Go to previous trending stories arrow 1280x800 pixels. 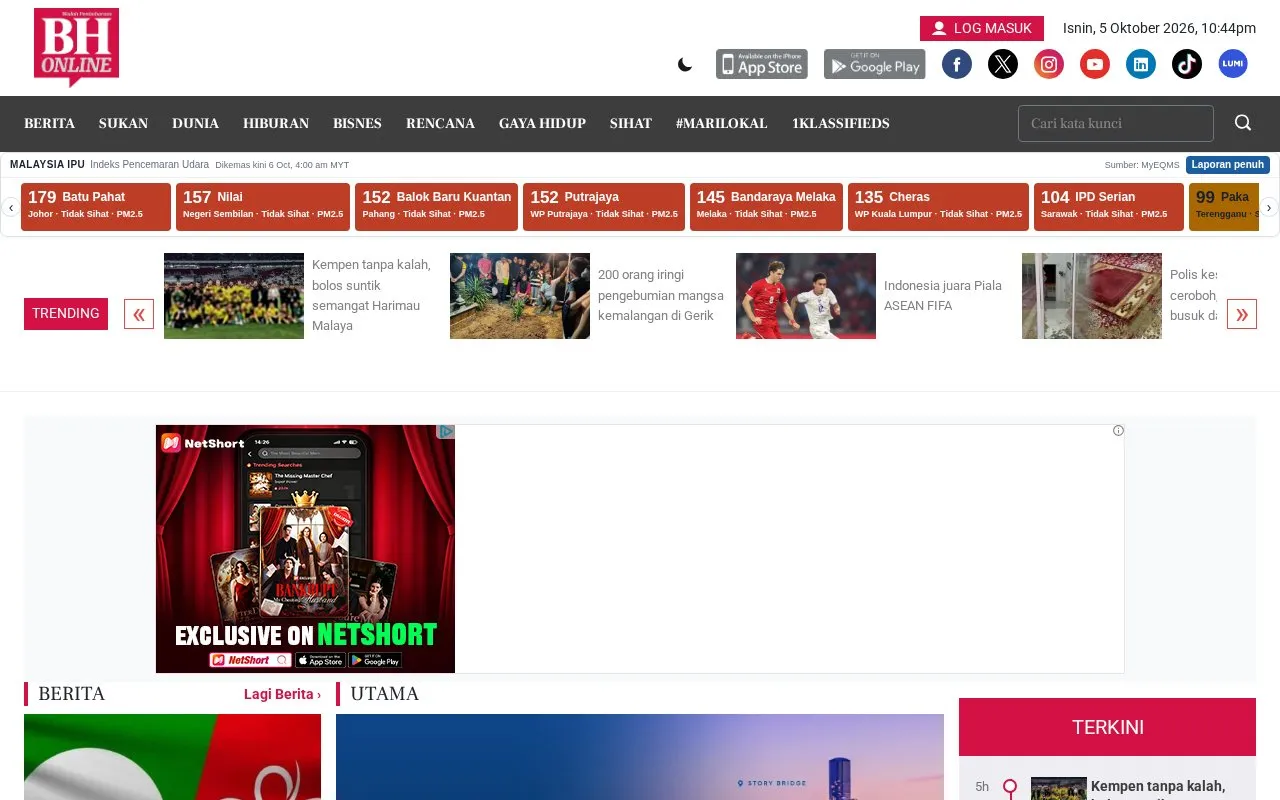click(139, 314)
